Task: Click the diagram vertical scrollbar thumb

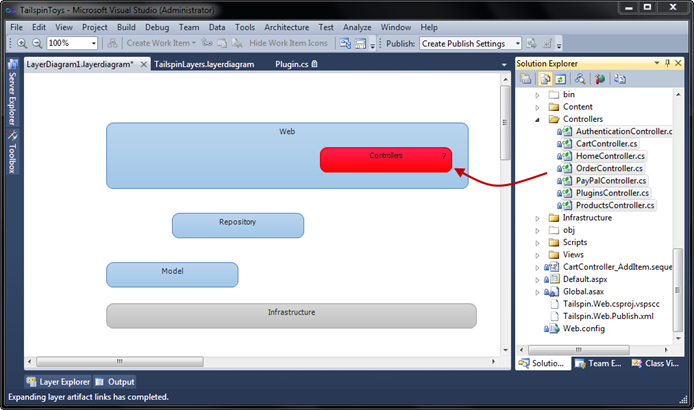Action: [x=505, y=123]
